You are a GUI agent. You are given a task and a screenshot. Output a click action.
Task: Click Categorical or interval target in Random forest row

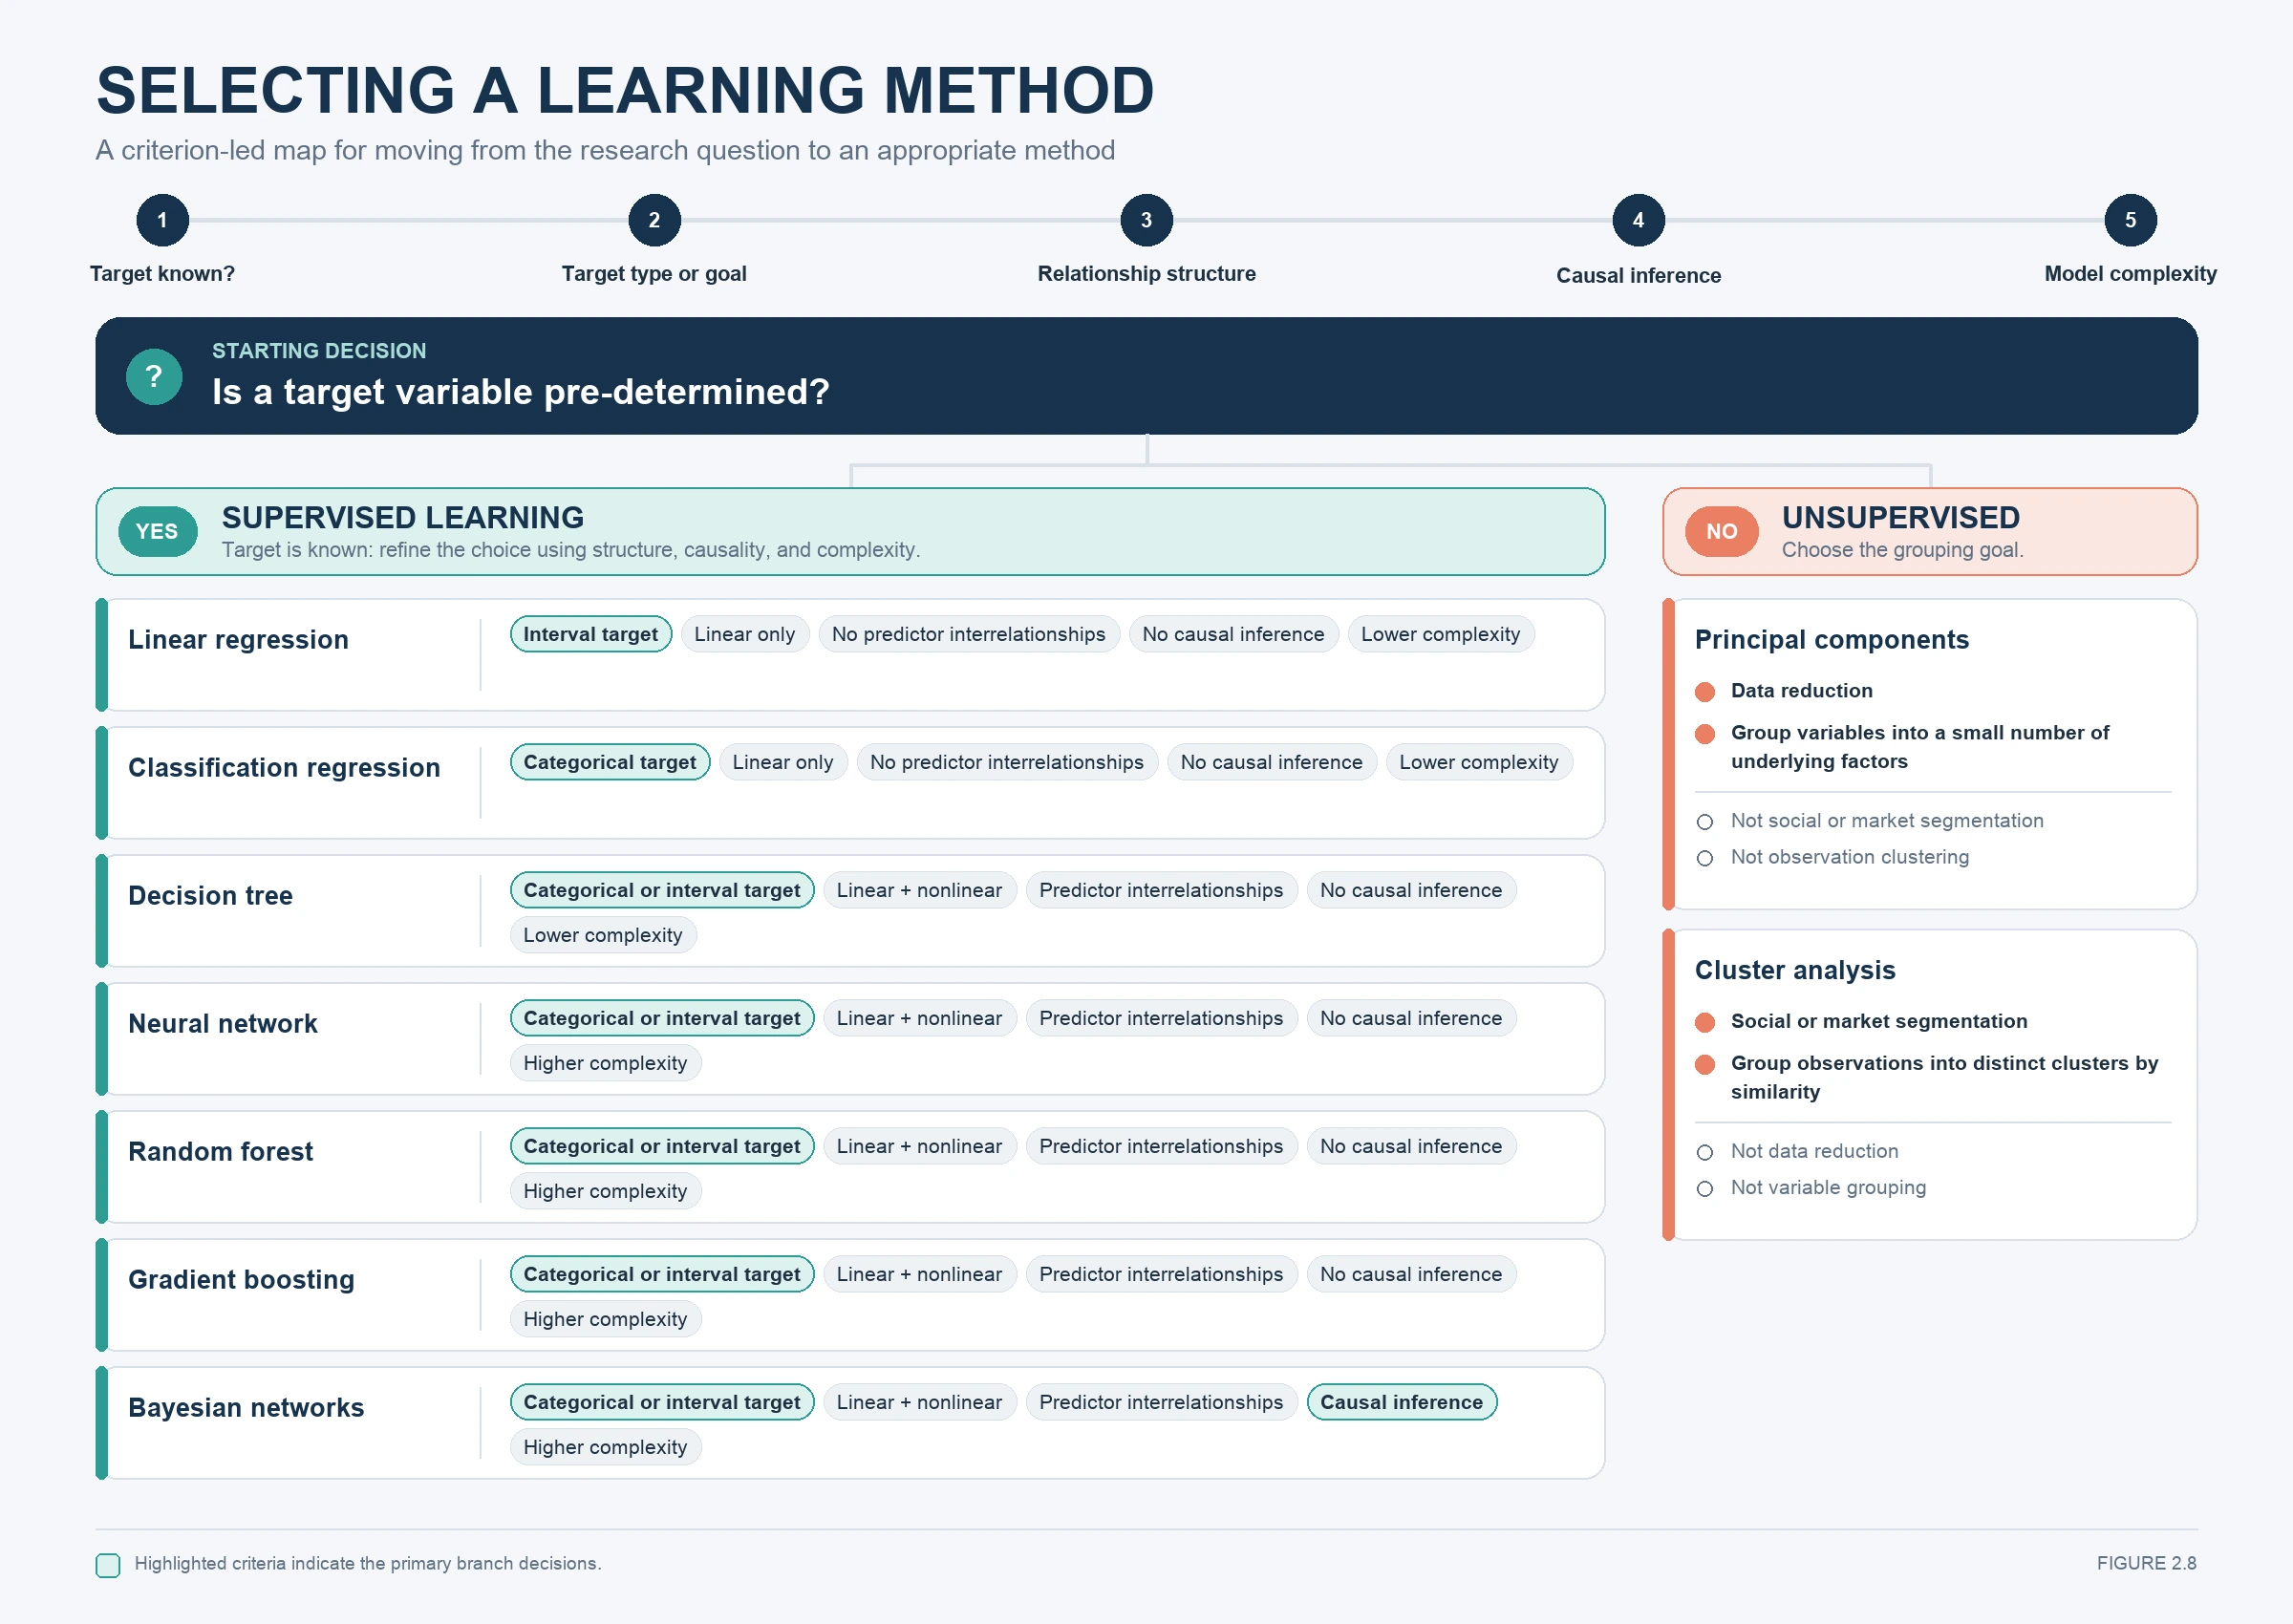click(x=662, y=1146)
